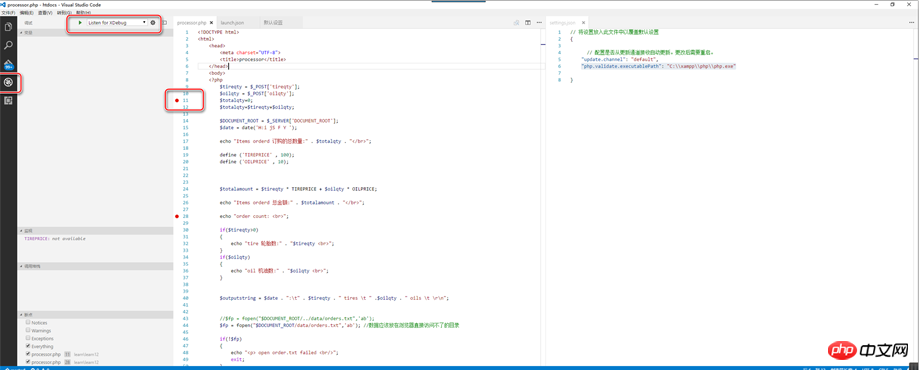Open the Explorer view in the activity bar
This screenshot has height=370, width=919.
coord(8,26)
